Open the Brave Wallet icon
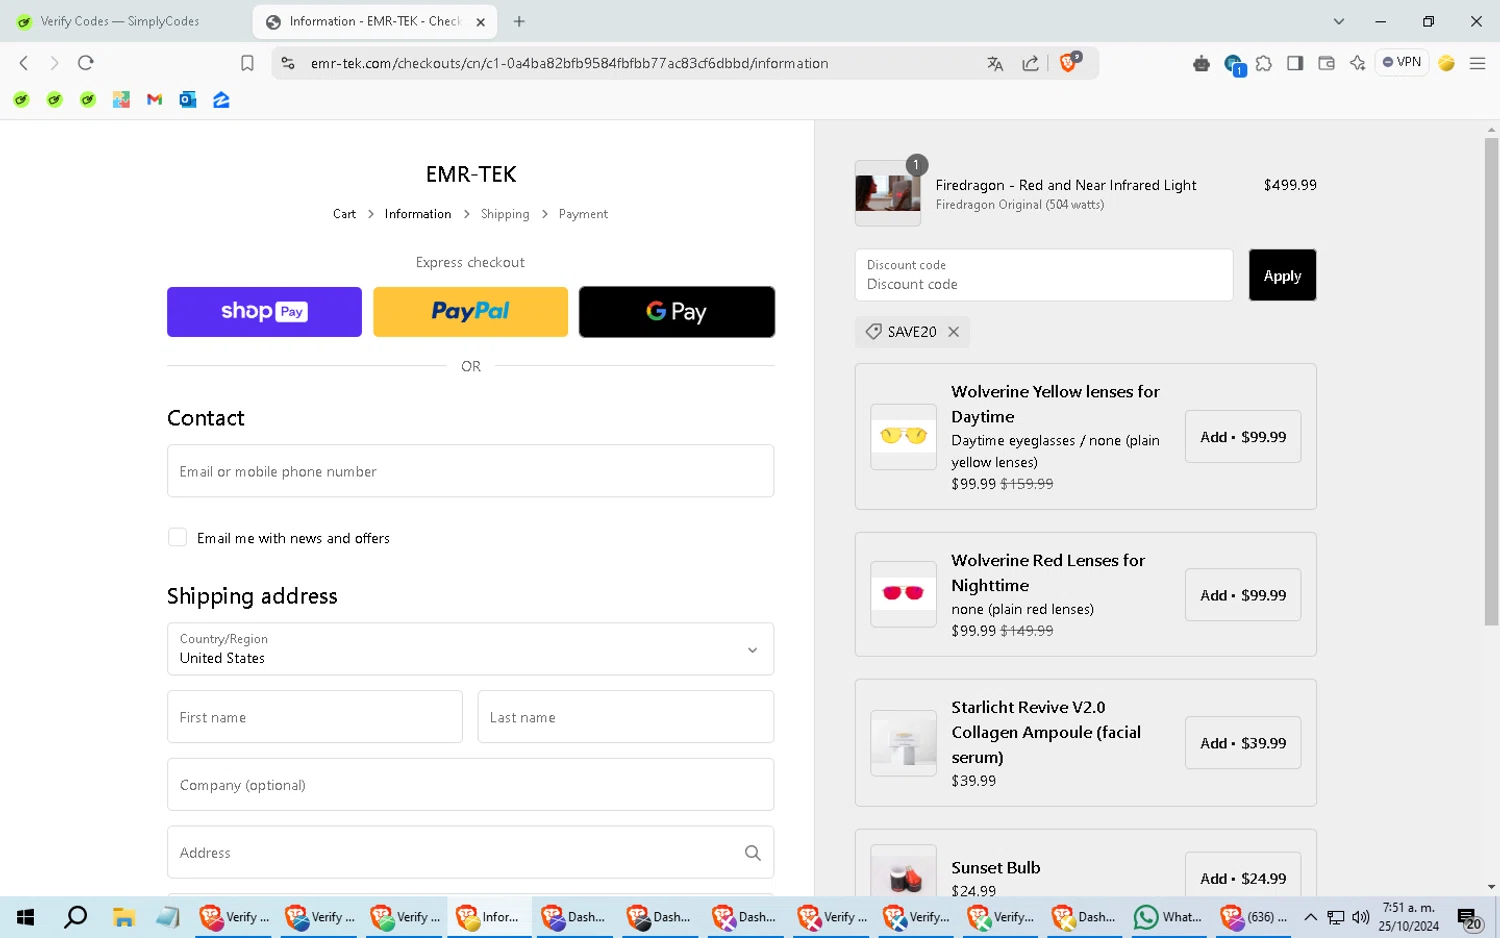The image size is (1500, 938). [x=1326, y=63]
